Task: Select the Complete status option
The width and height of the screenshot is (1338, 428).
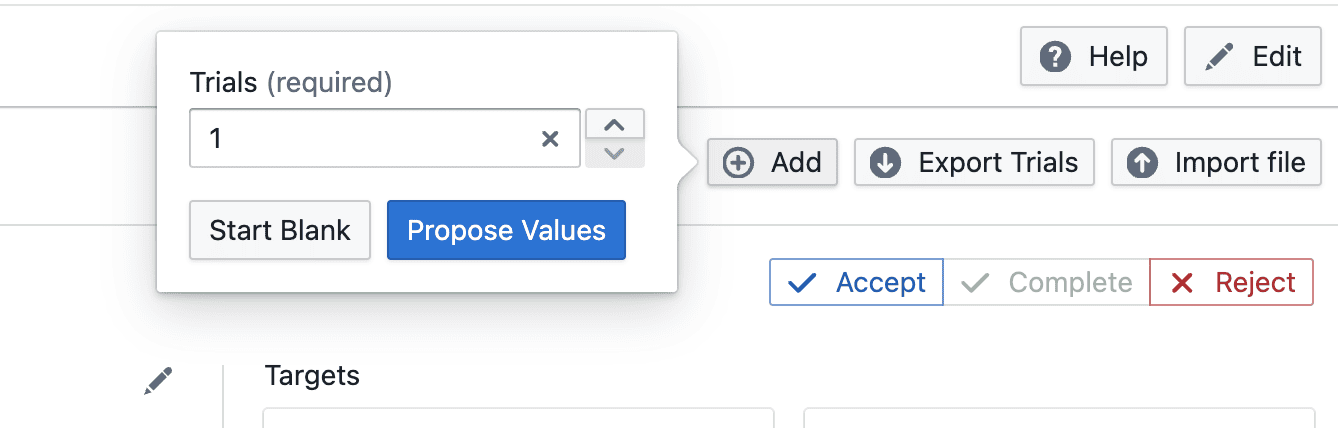Action: [1046, 283]
